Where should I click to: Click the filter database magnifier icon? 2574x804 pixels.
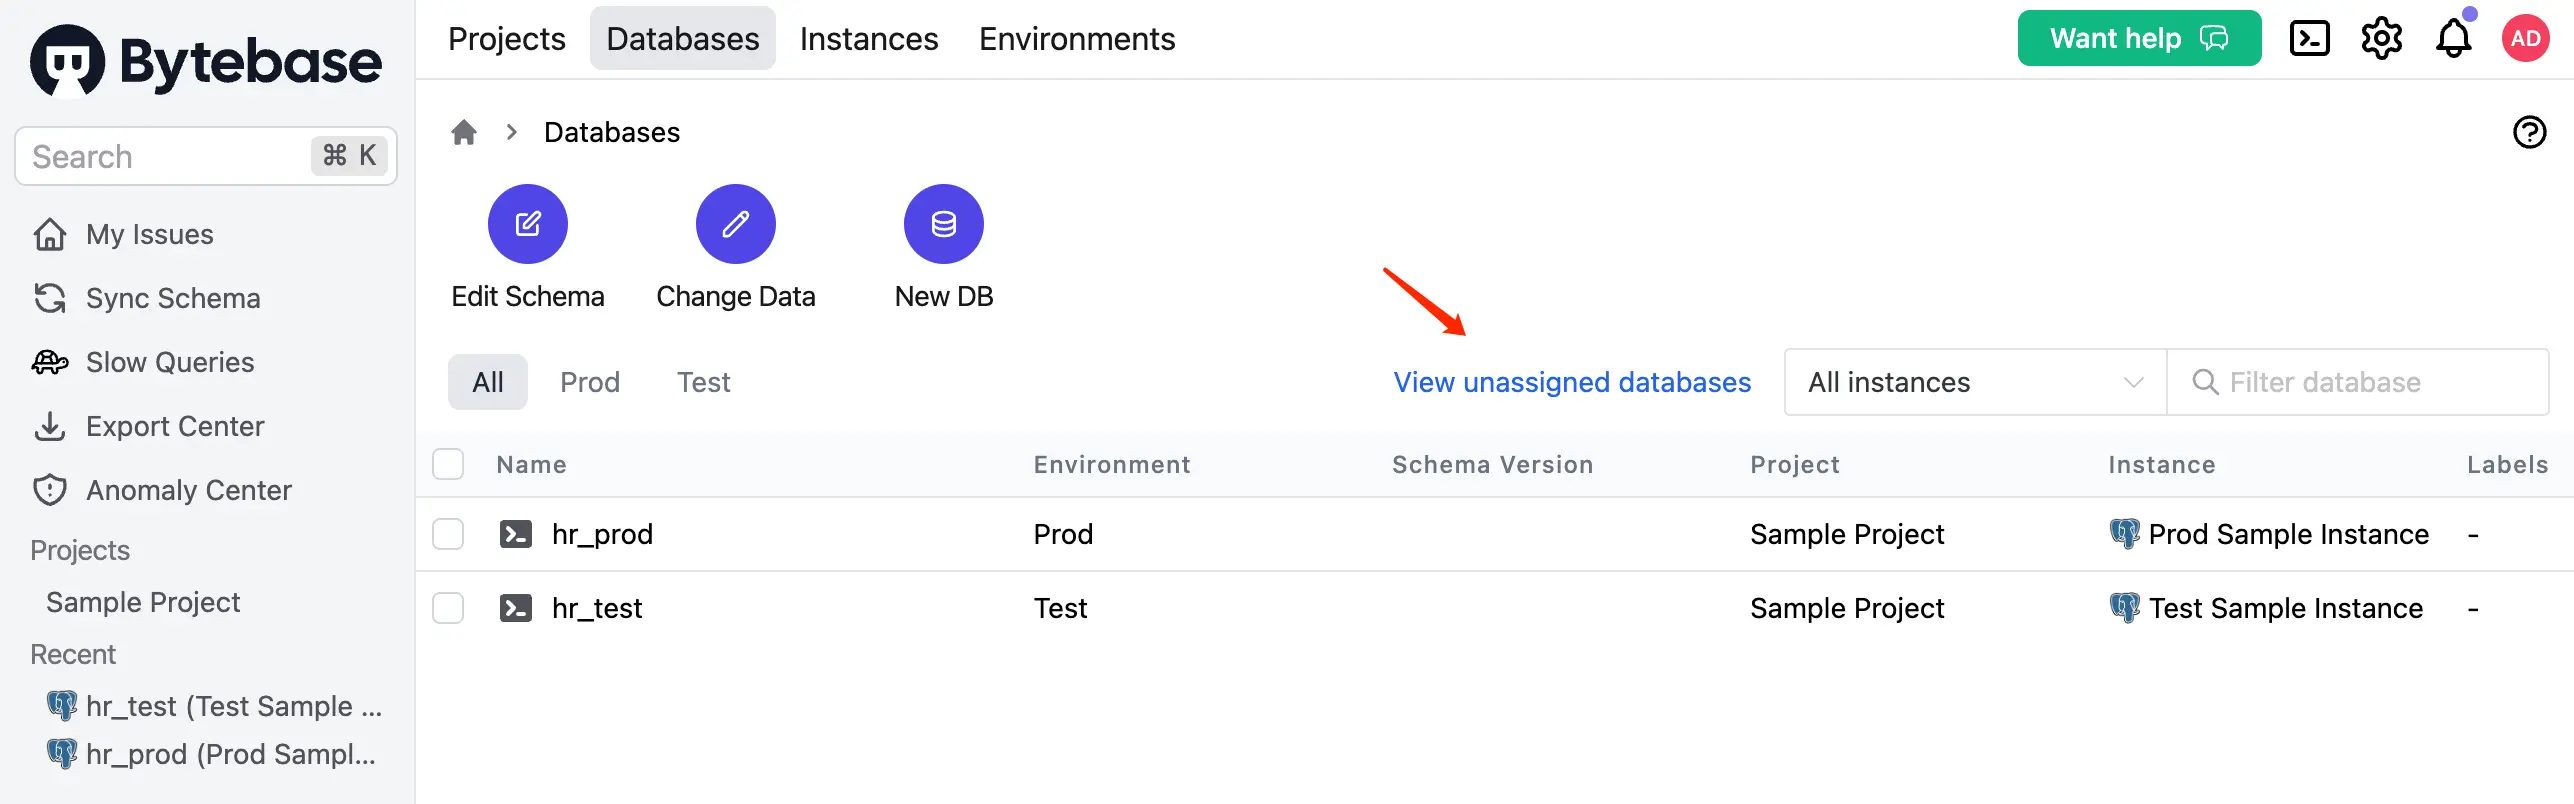(2205, 382)
